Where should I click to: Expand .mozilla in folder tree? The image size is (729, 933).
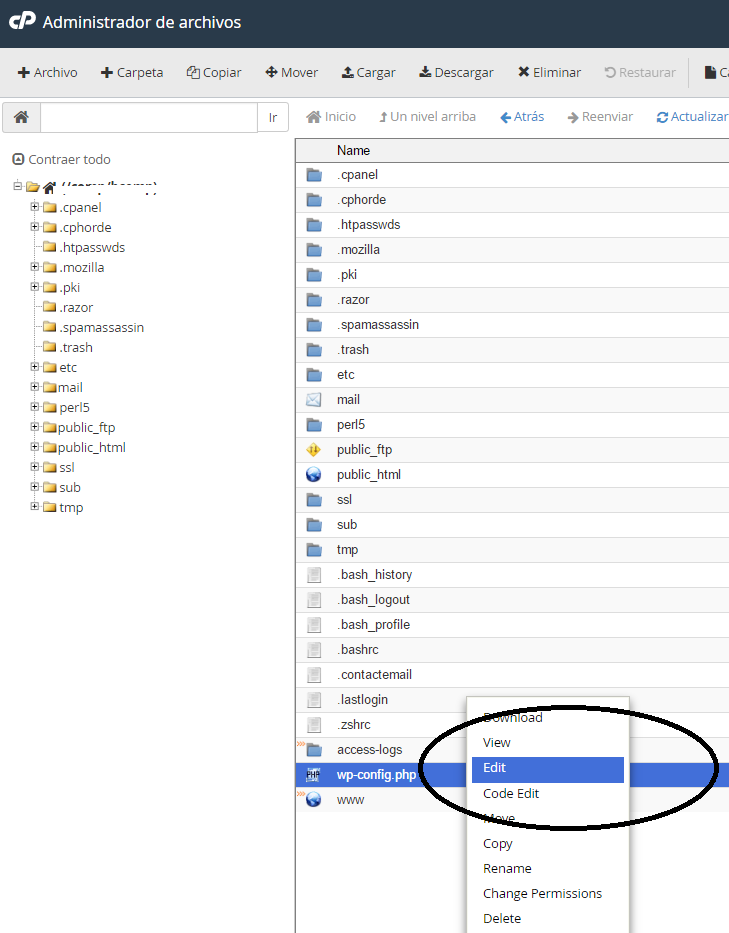pyautogui.click(x=35, y=267)
